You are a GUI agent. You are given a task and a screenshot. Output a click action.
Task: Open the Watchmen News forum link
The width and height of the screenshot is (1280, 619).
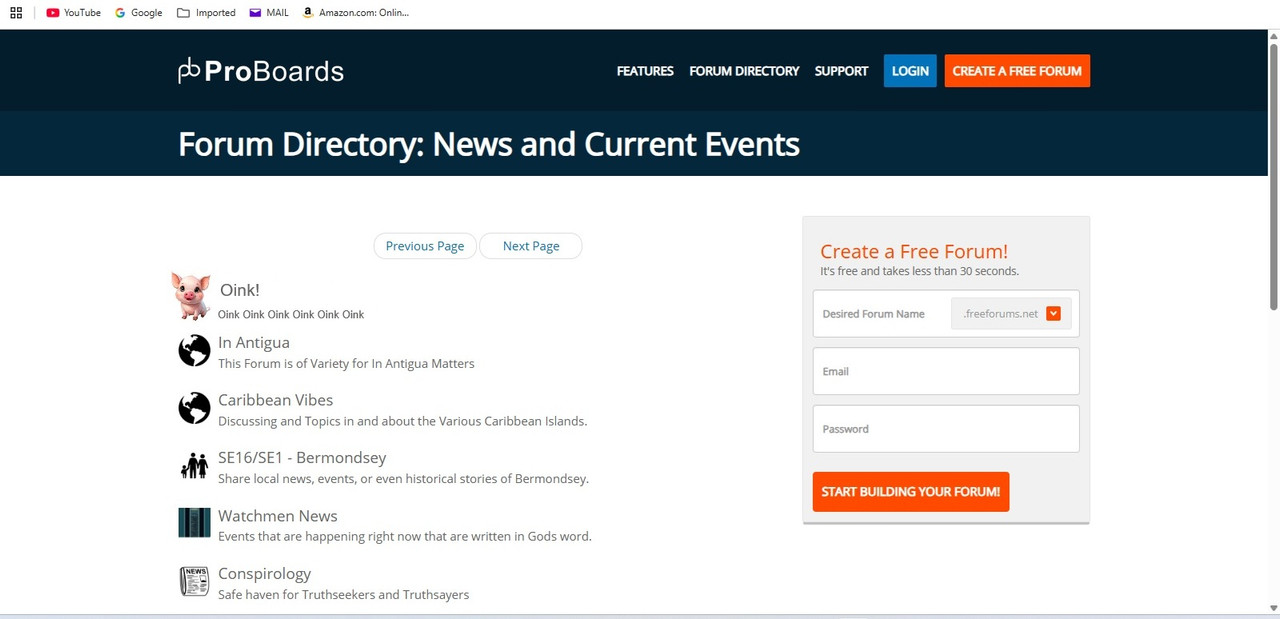(x=278, y=516)
